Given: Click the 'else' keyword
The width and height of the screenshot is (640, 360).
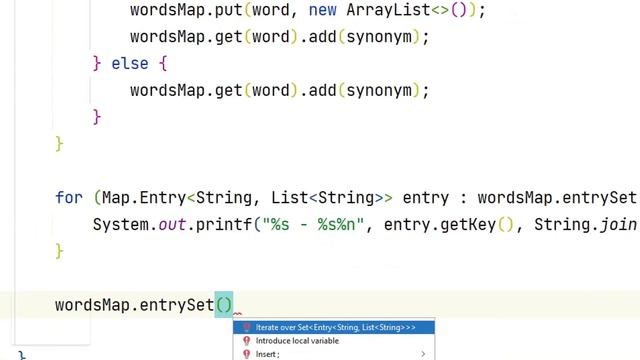Looking at the screenshot, I should [130, 64].
